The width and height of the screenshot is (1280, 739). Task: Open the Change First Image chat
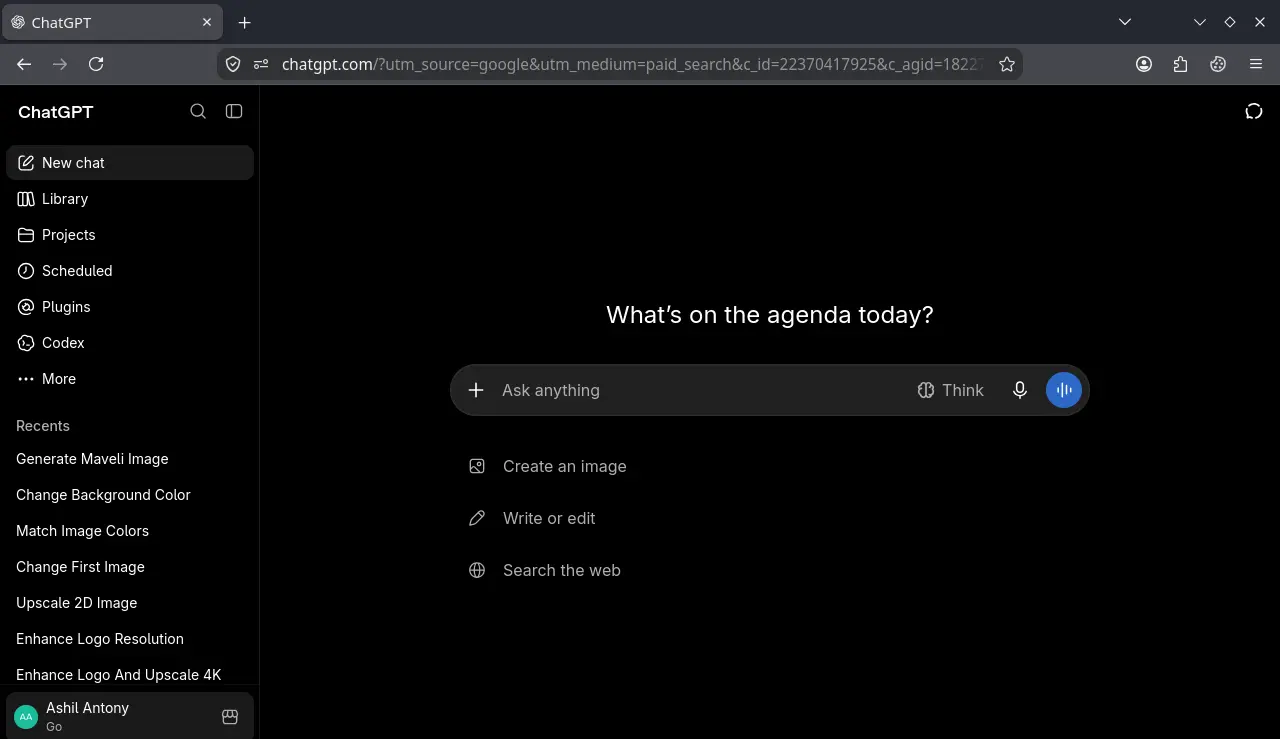click(x=130, y=567)
